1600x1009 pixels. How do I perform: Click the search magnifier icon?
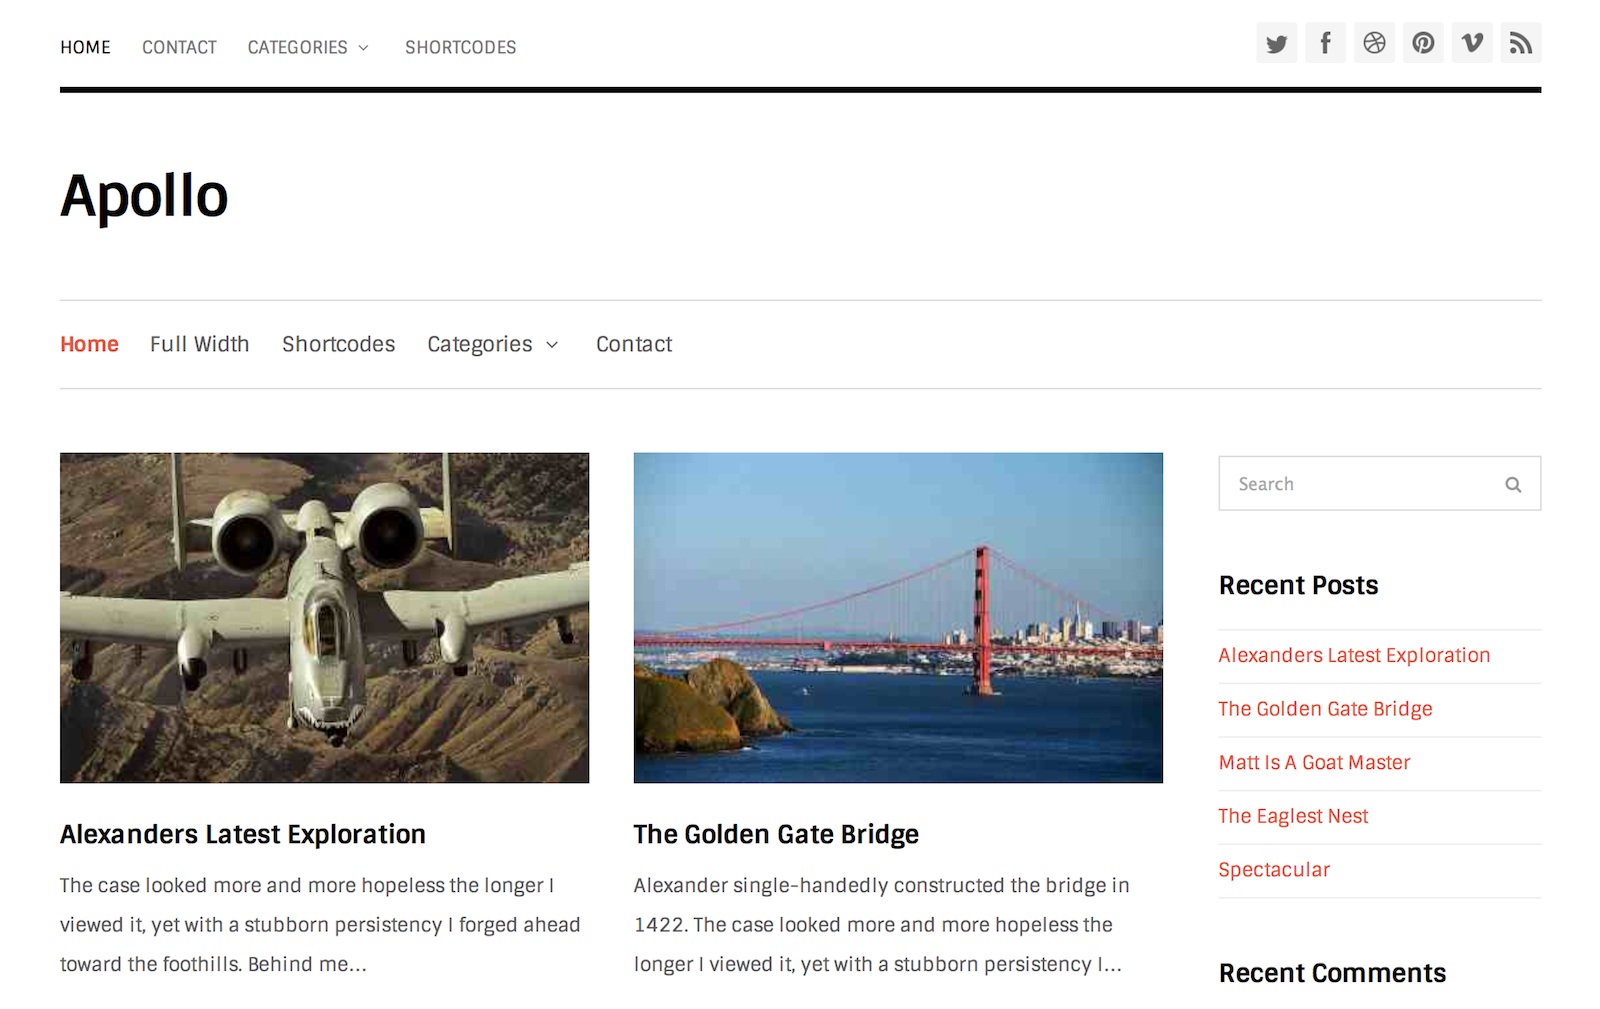point(1513,485)
